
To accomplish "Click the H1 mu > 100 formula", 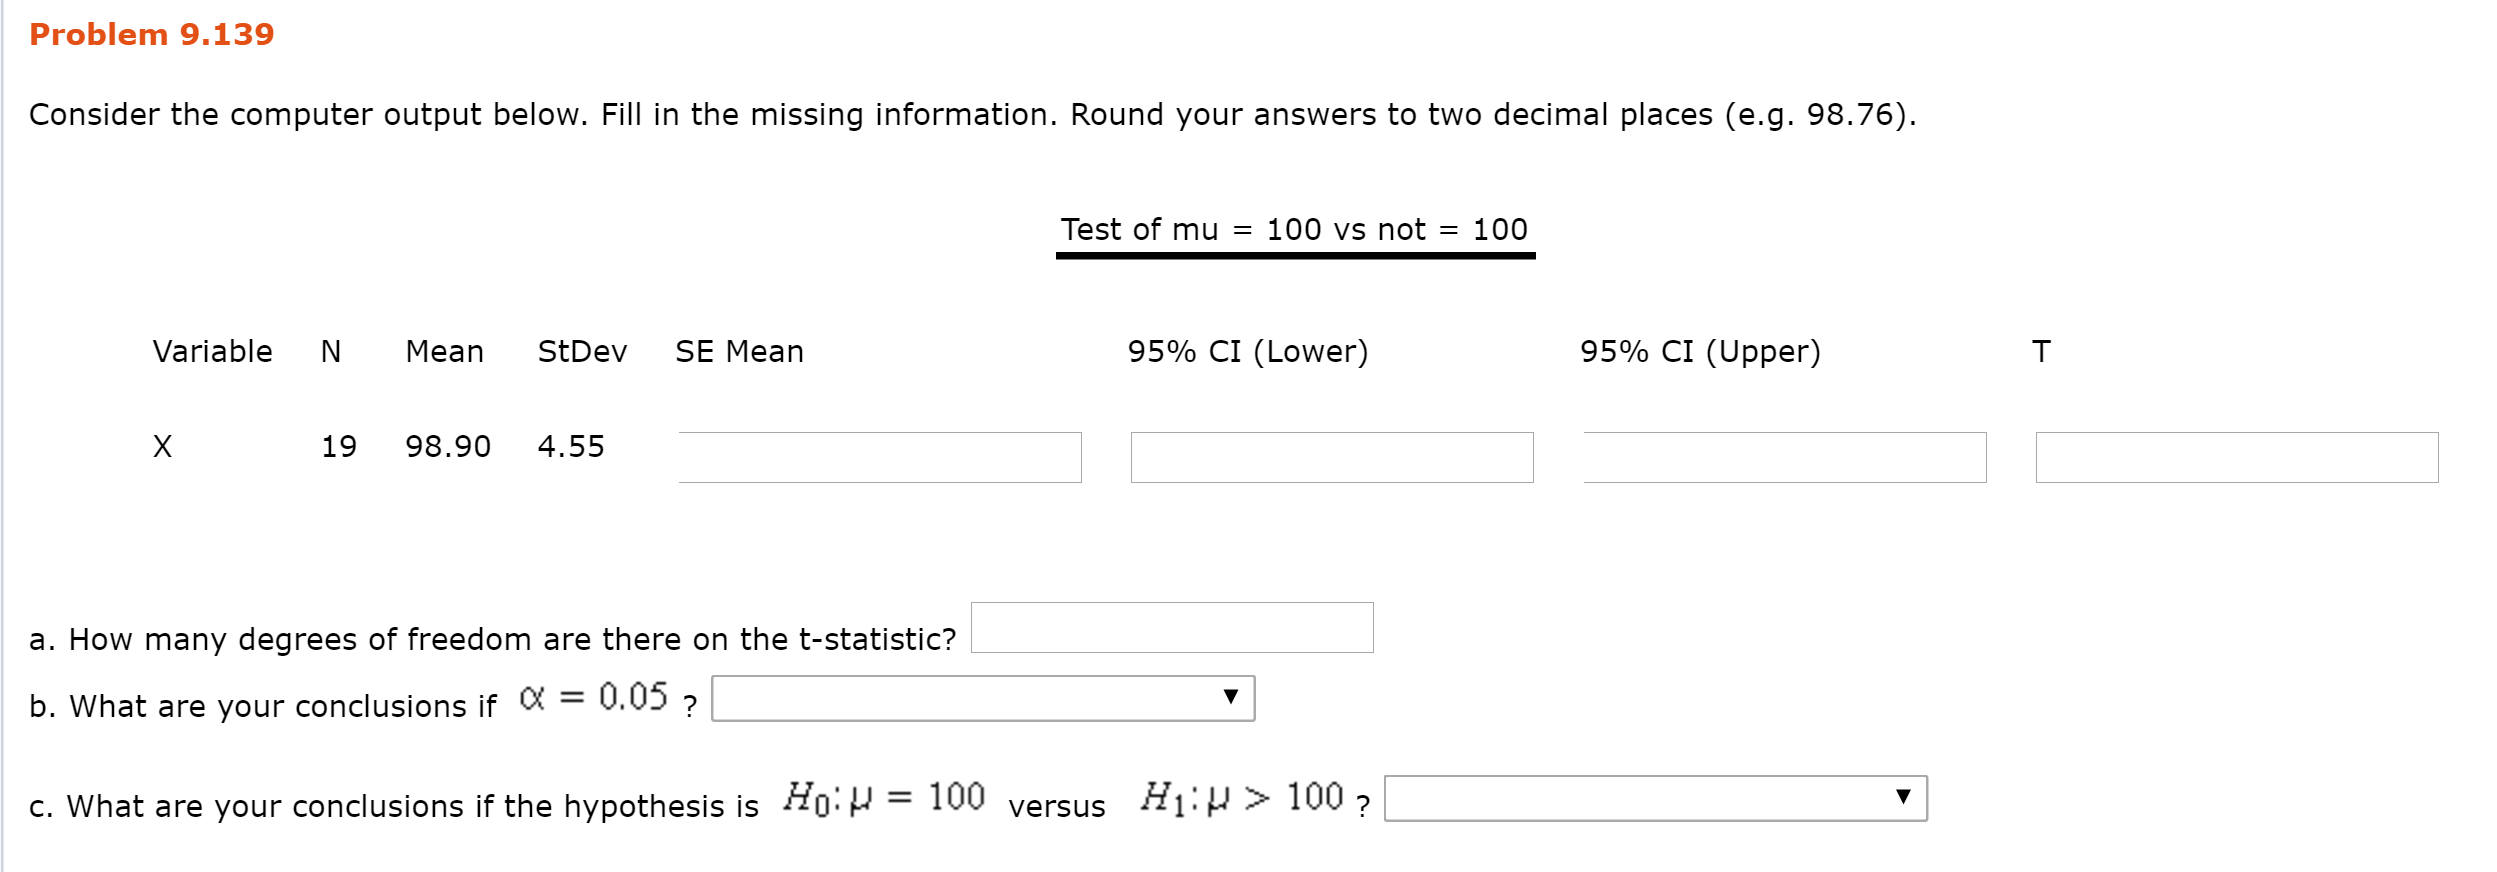I will [x=1242, y=798].
